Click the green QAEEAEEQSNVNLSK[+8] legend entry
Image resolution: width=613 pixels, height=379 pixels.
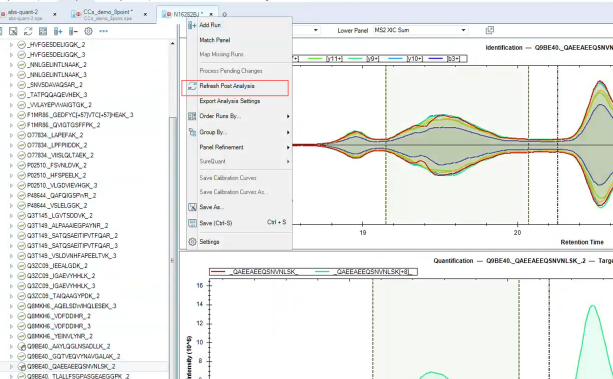364,272
